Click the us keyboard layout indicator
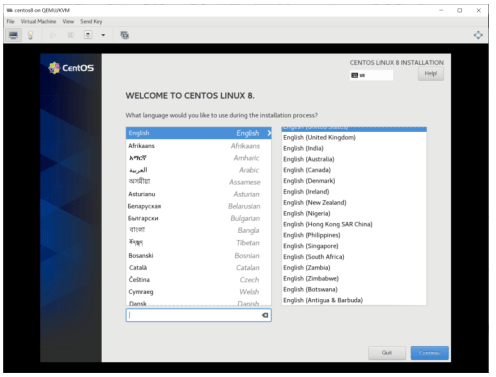496x377 pixels. [x=371, y=75]
